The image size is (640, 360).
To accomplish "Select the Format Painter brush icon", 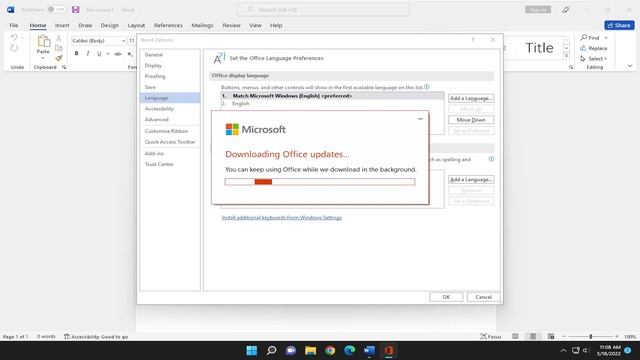I will 59,58.
